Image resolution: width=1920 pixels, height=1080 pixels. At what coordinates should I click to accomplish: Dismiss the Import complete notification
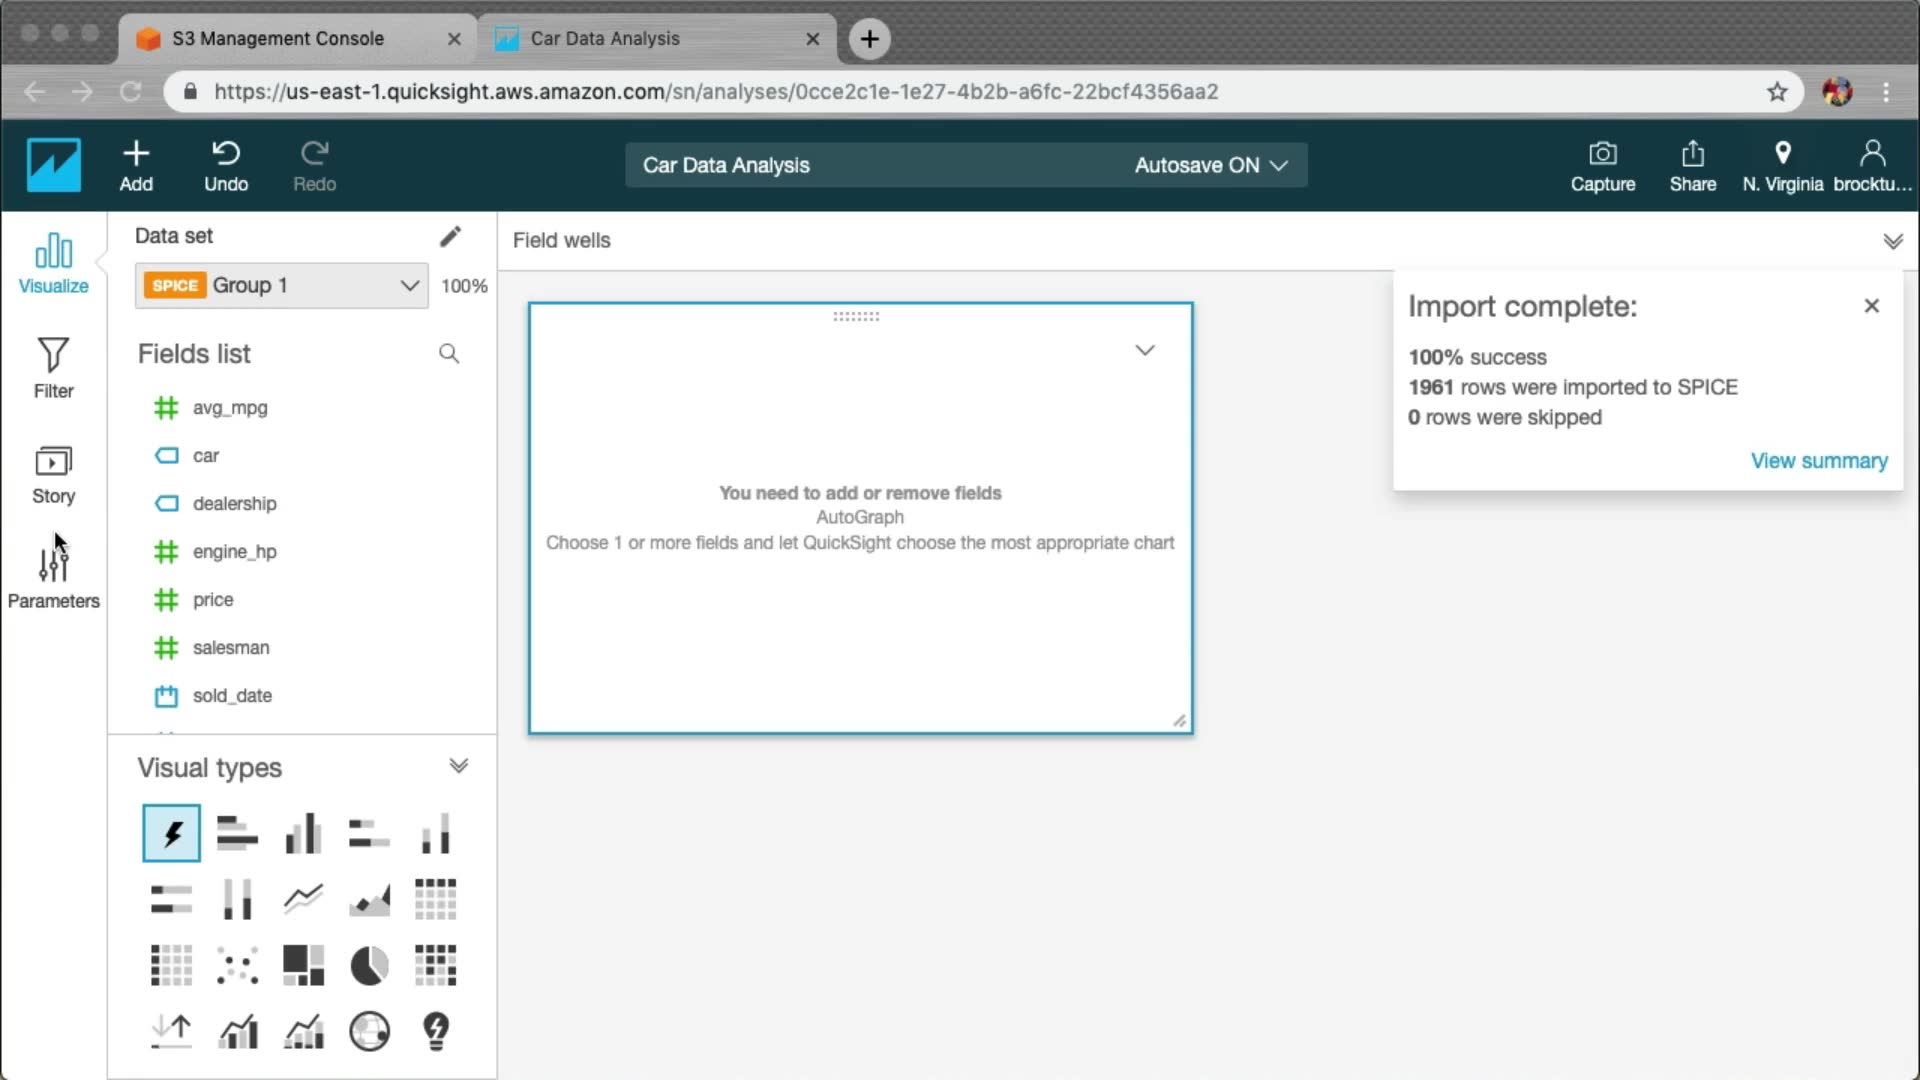(x=1871, y=306)
